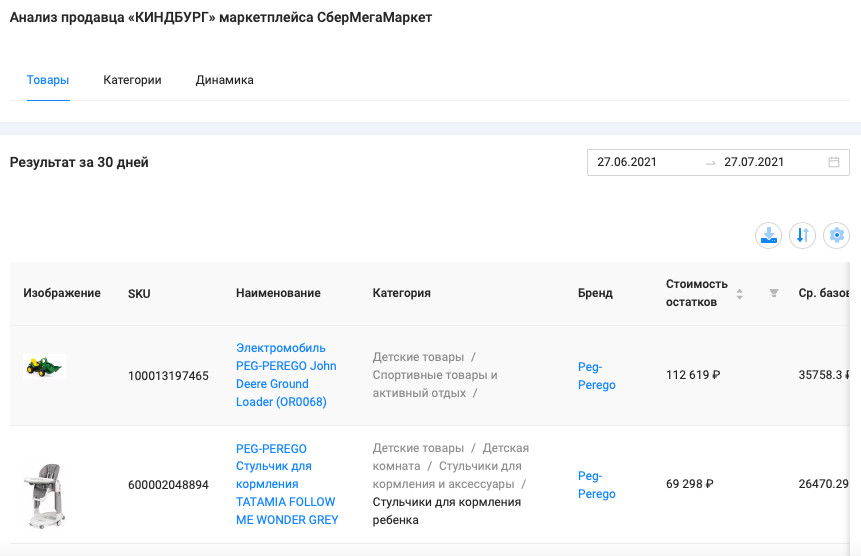Screen dimensions: 861x556
Task: Set the start date 27.06.2021 field
Action: tap(627, 162)
